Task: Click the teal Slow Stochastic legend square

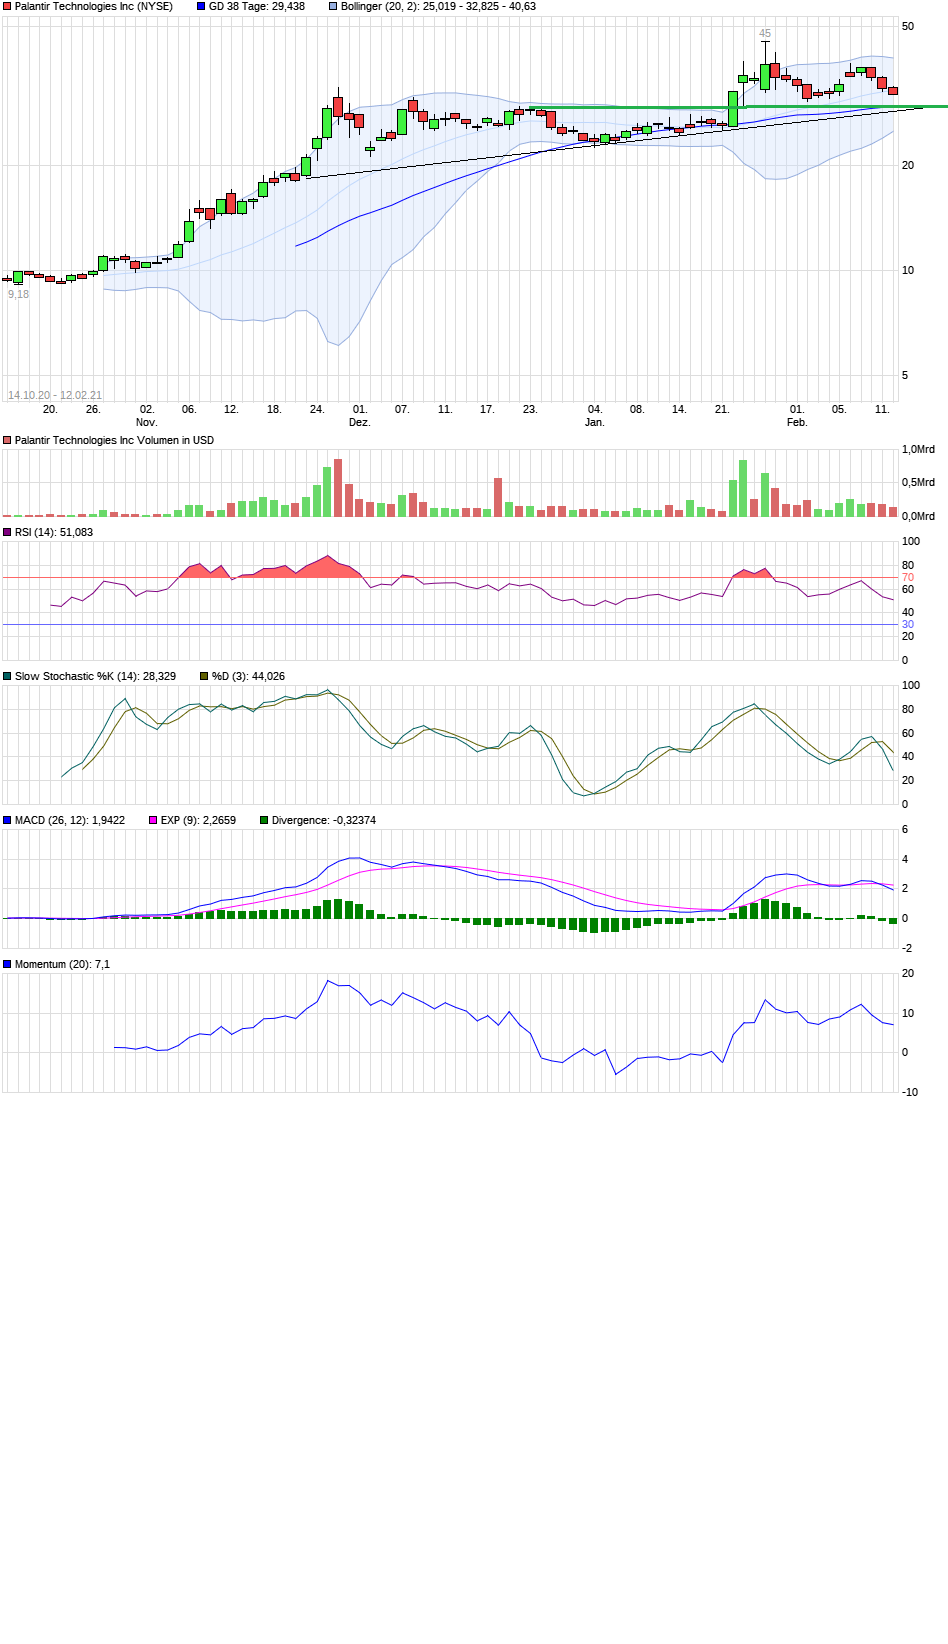Action: pos(7,677)
